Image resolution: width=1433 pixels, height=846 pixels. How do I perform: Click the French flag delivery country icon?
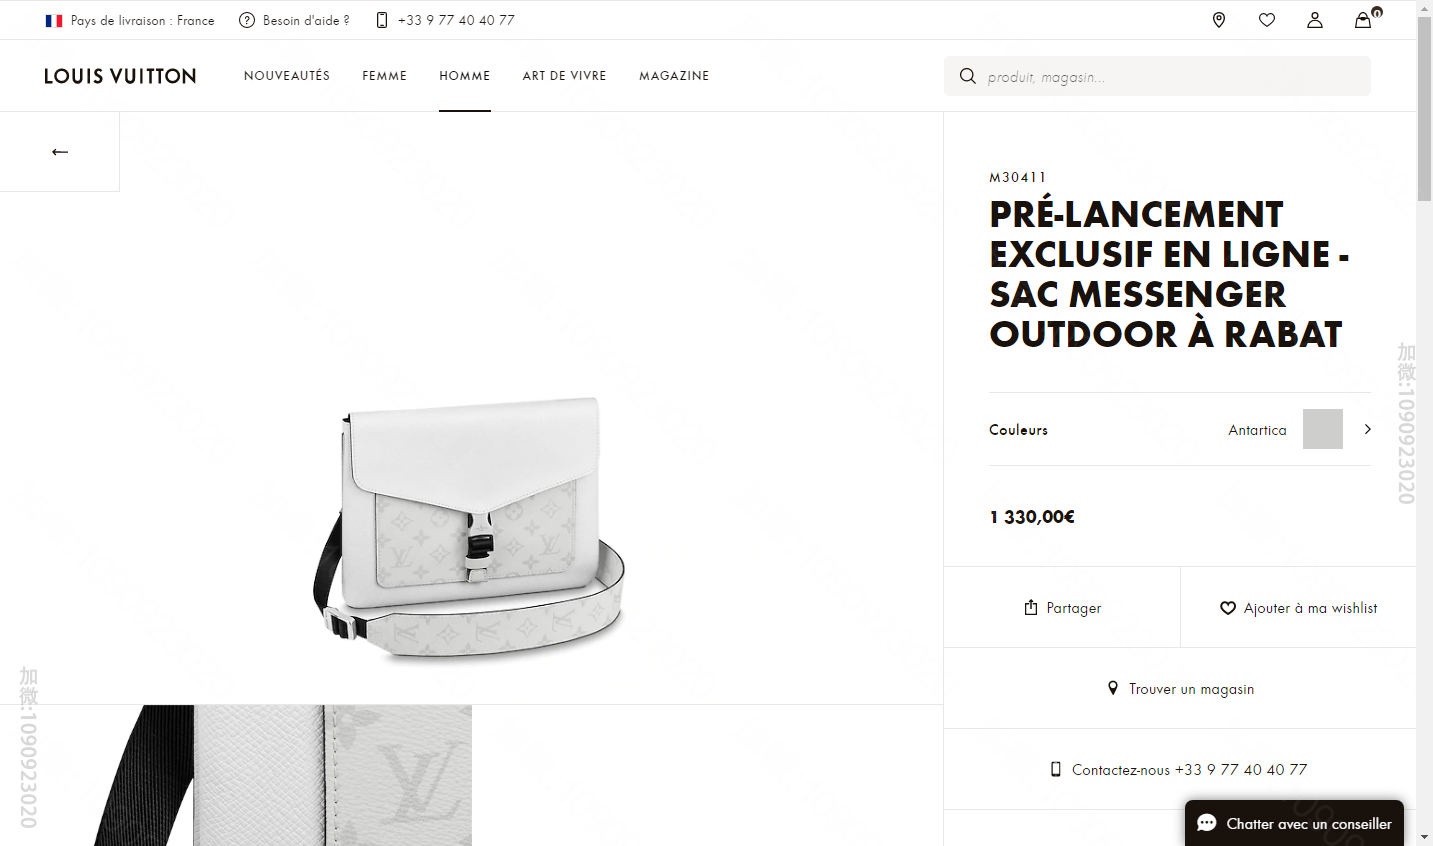click(54, 20)
